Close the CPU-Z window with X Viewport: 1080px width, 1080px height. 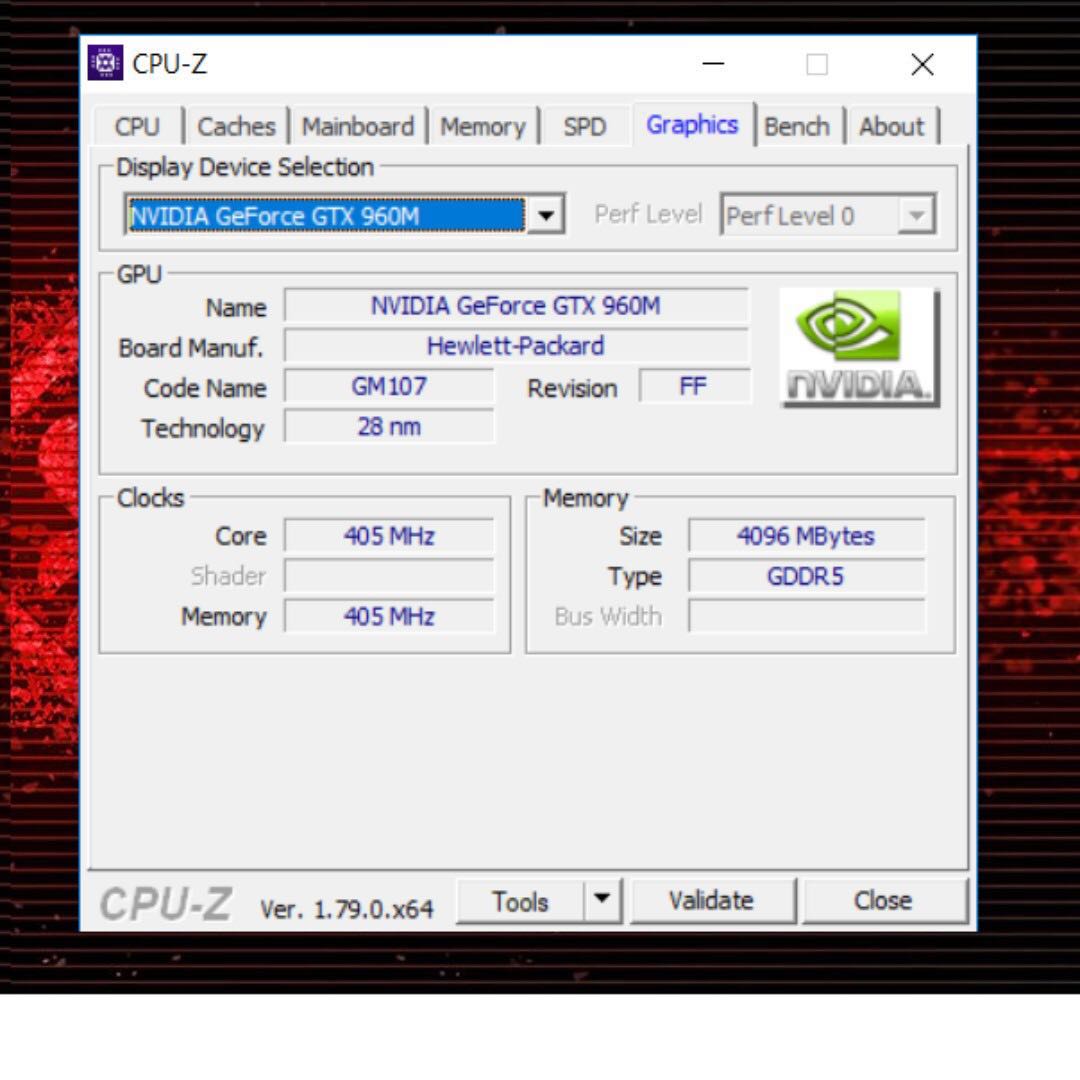coord(922,64)
